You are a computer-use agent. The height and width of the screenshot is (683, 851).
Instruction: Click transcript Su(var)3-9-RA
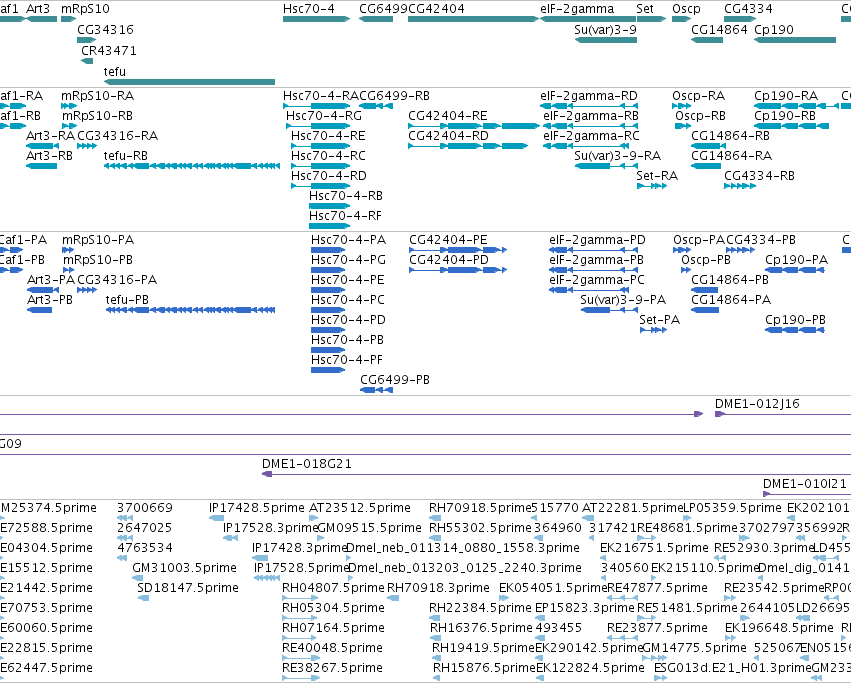pos(606,166)
